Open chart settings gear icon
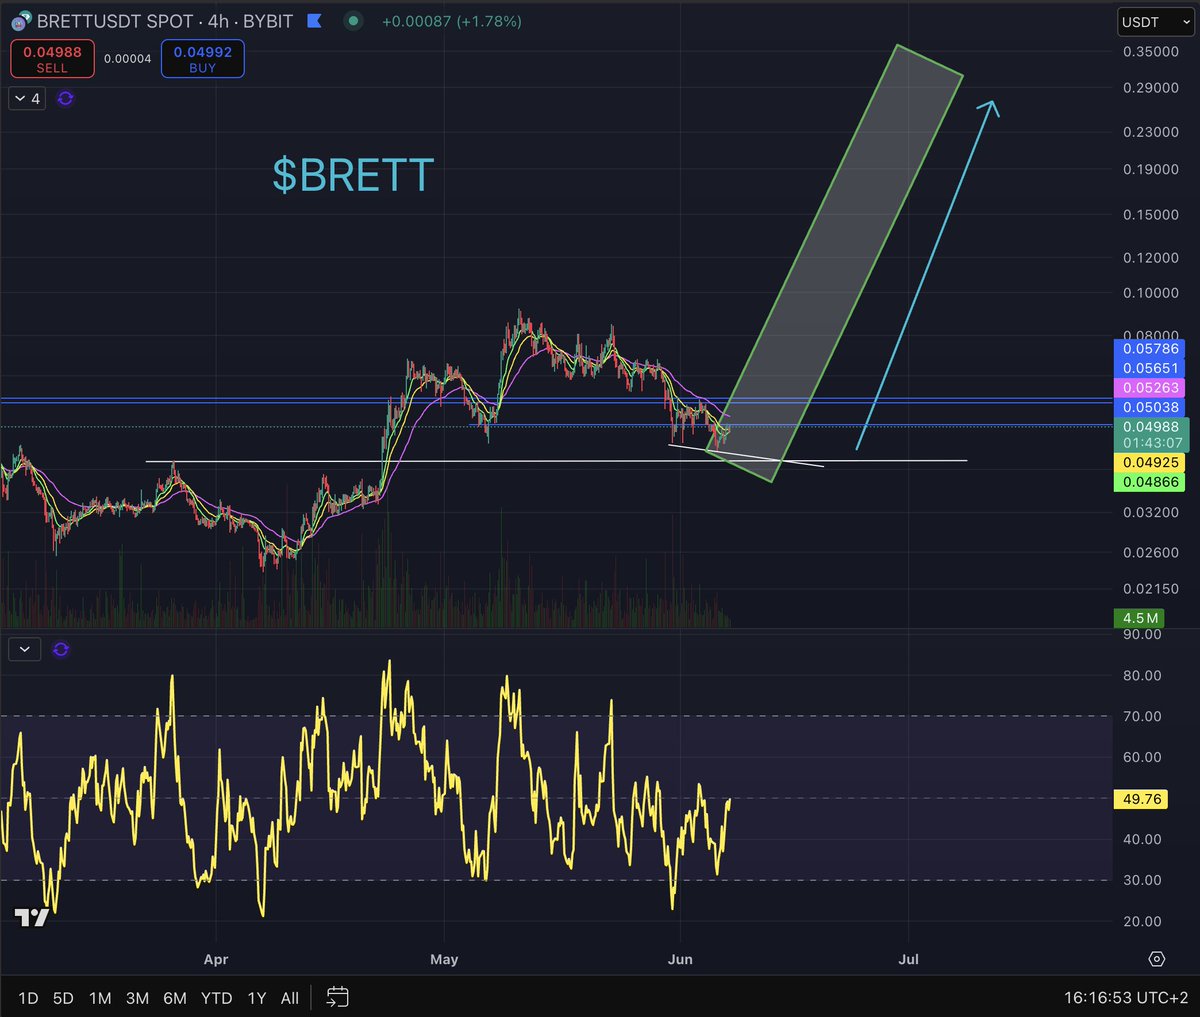The height and width of the screenshot is (1017, 1200). click(x=1157, y=959)
